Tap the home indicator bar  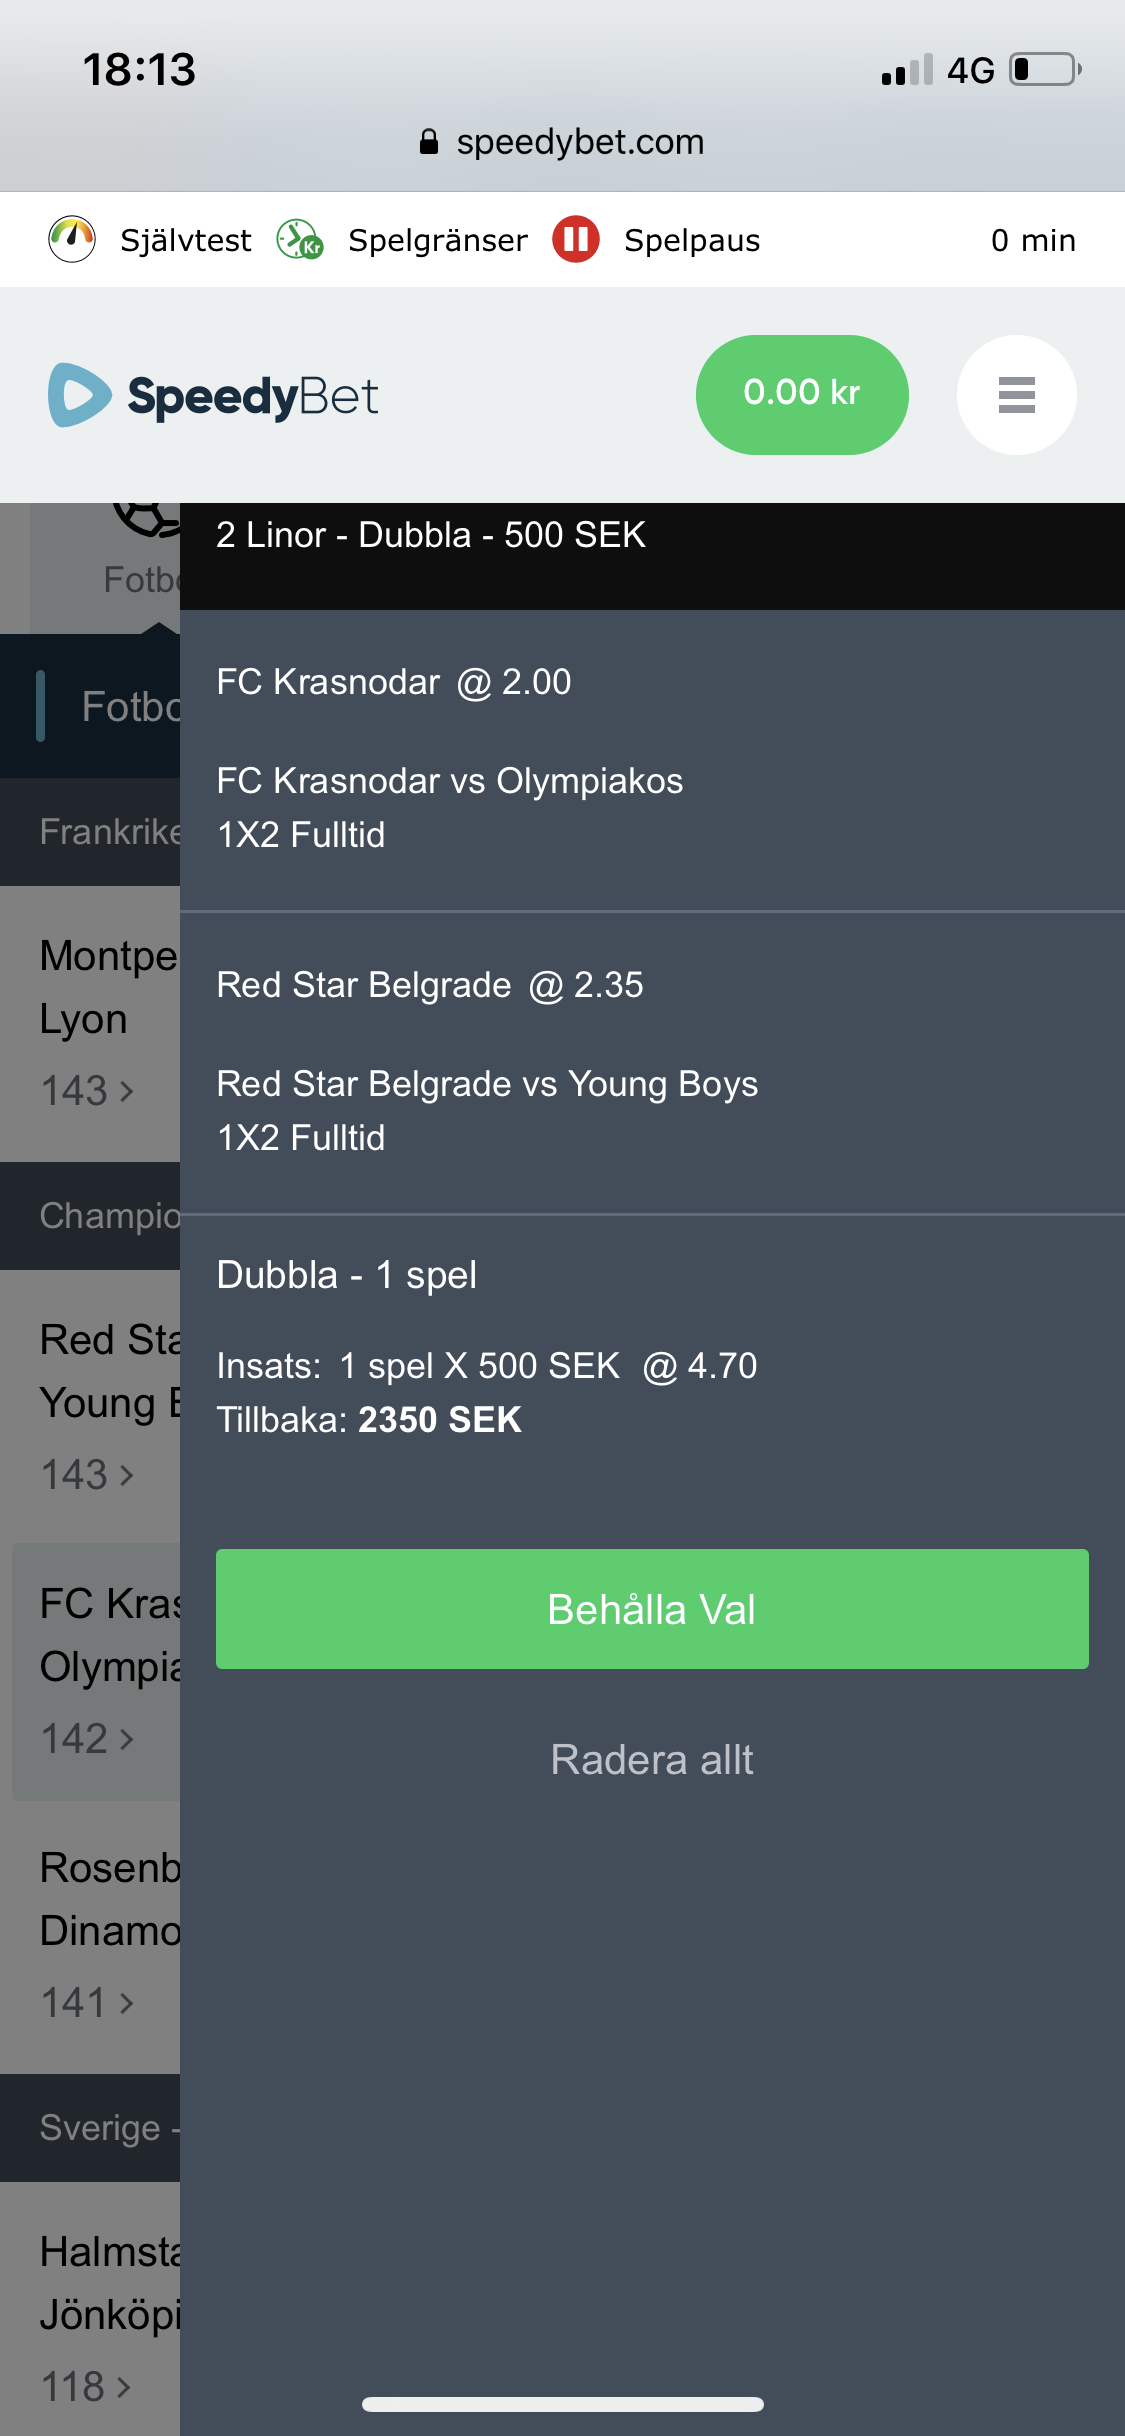point(563,2404)
